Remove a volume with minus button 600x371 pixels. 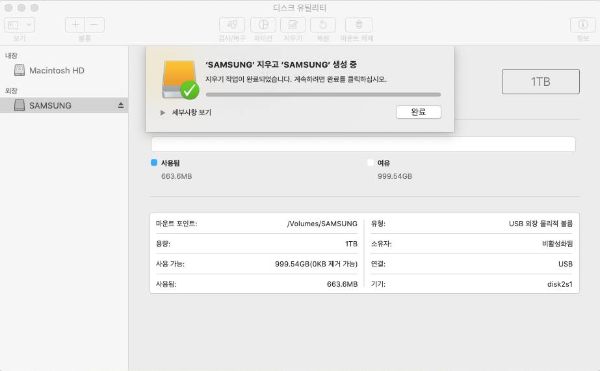point(94,25)
